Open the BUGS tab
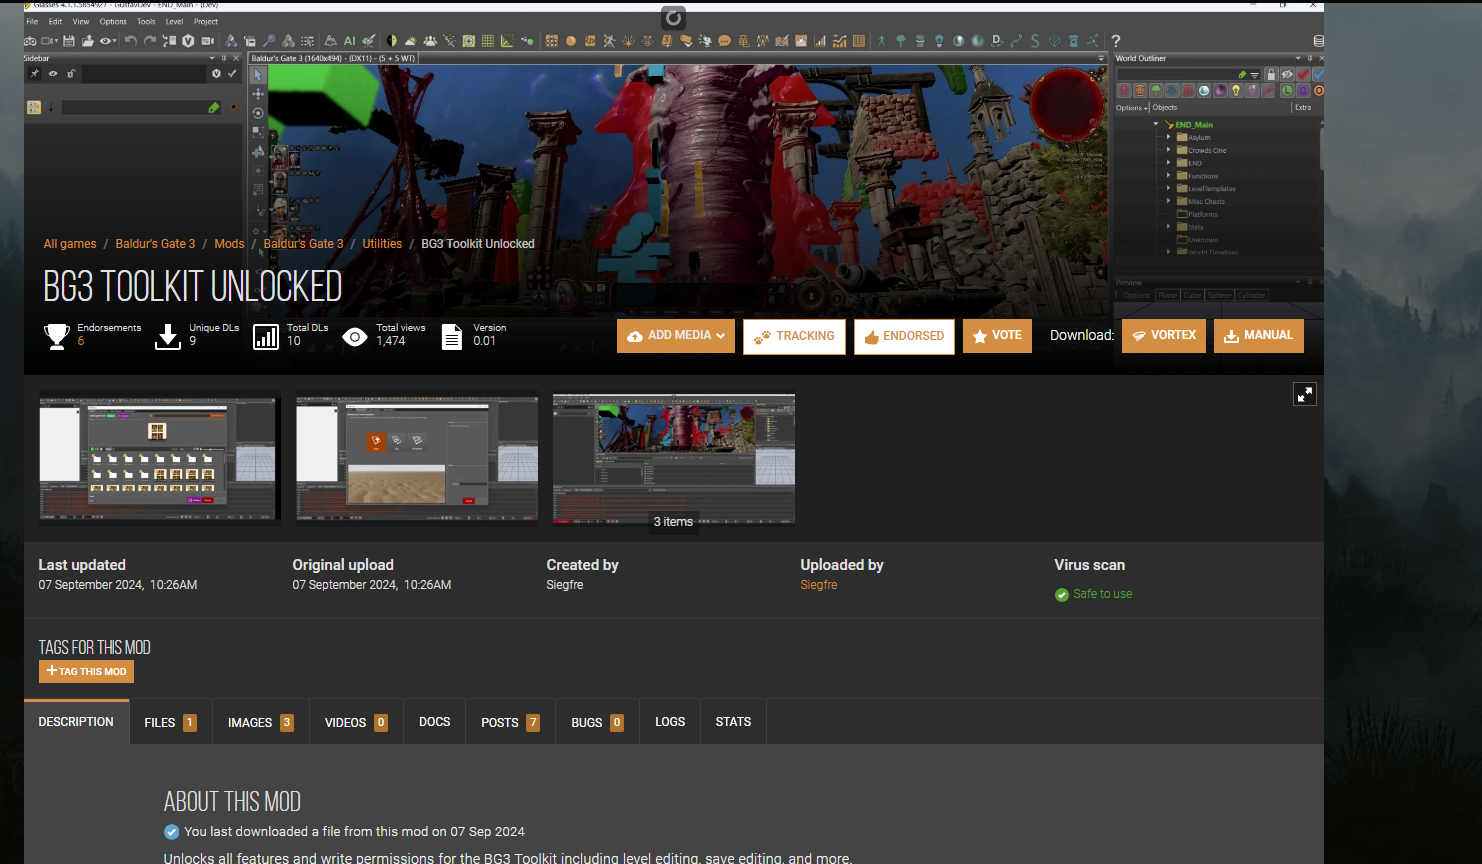 click(597, 722)
